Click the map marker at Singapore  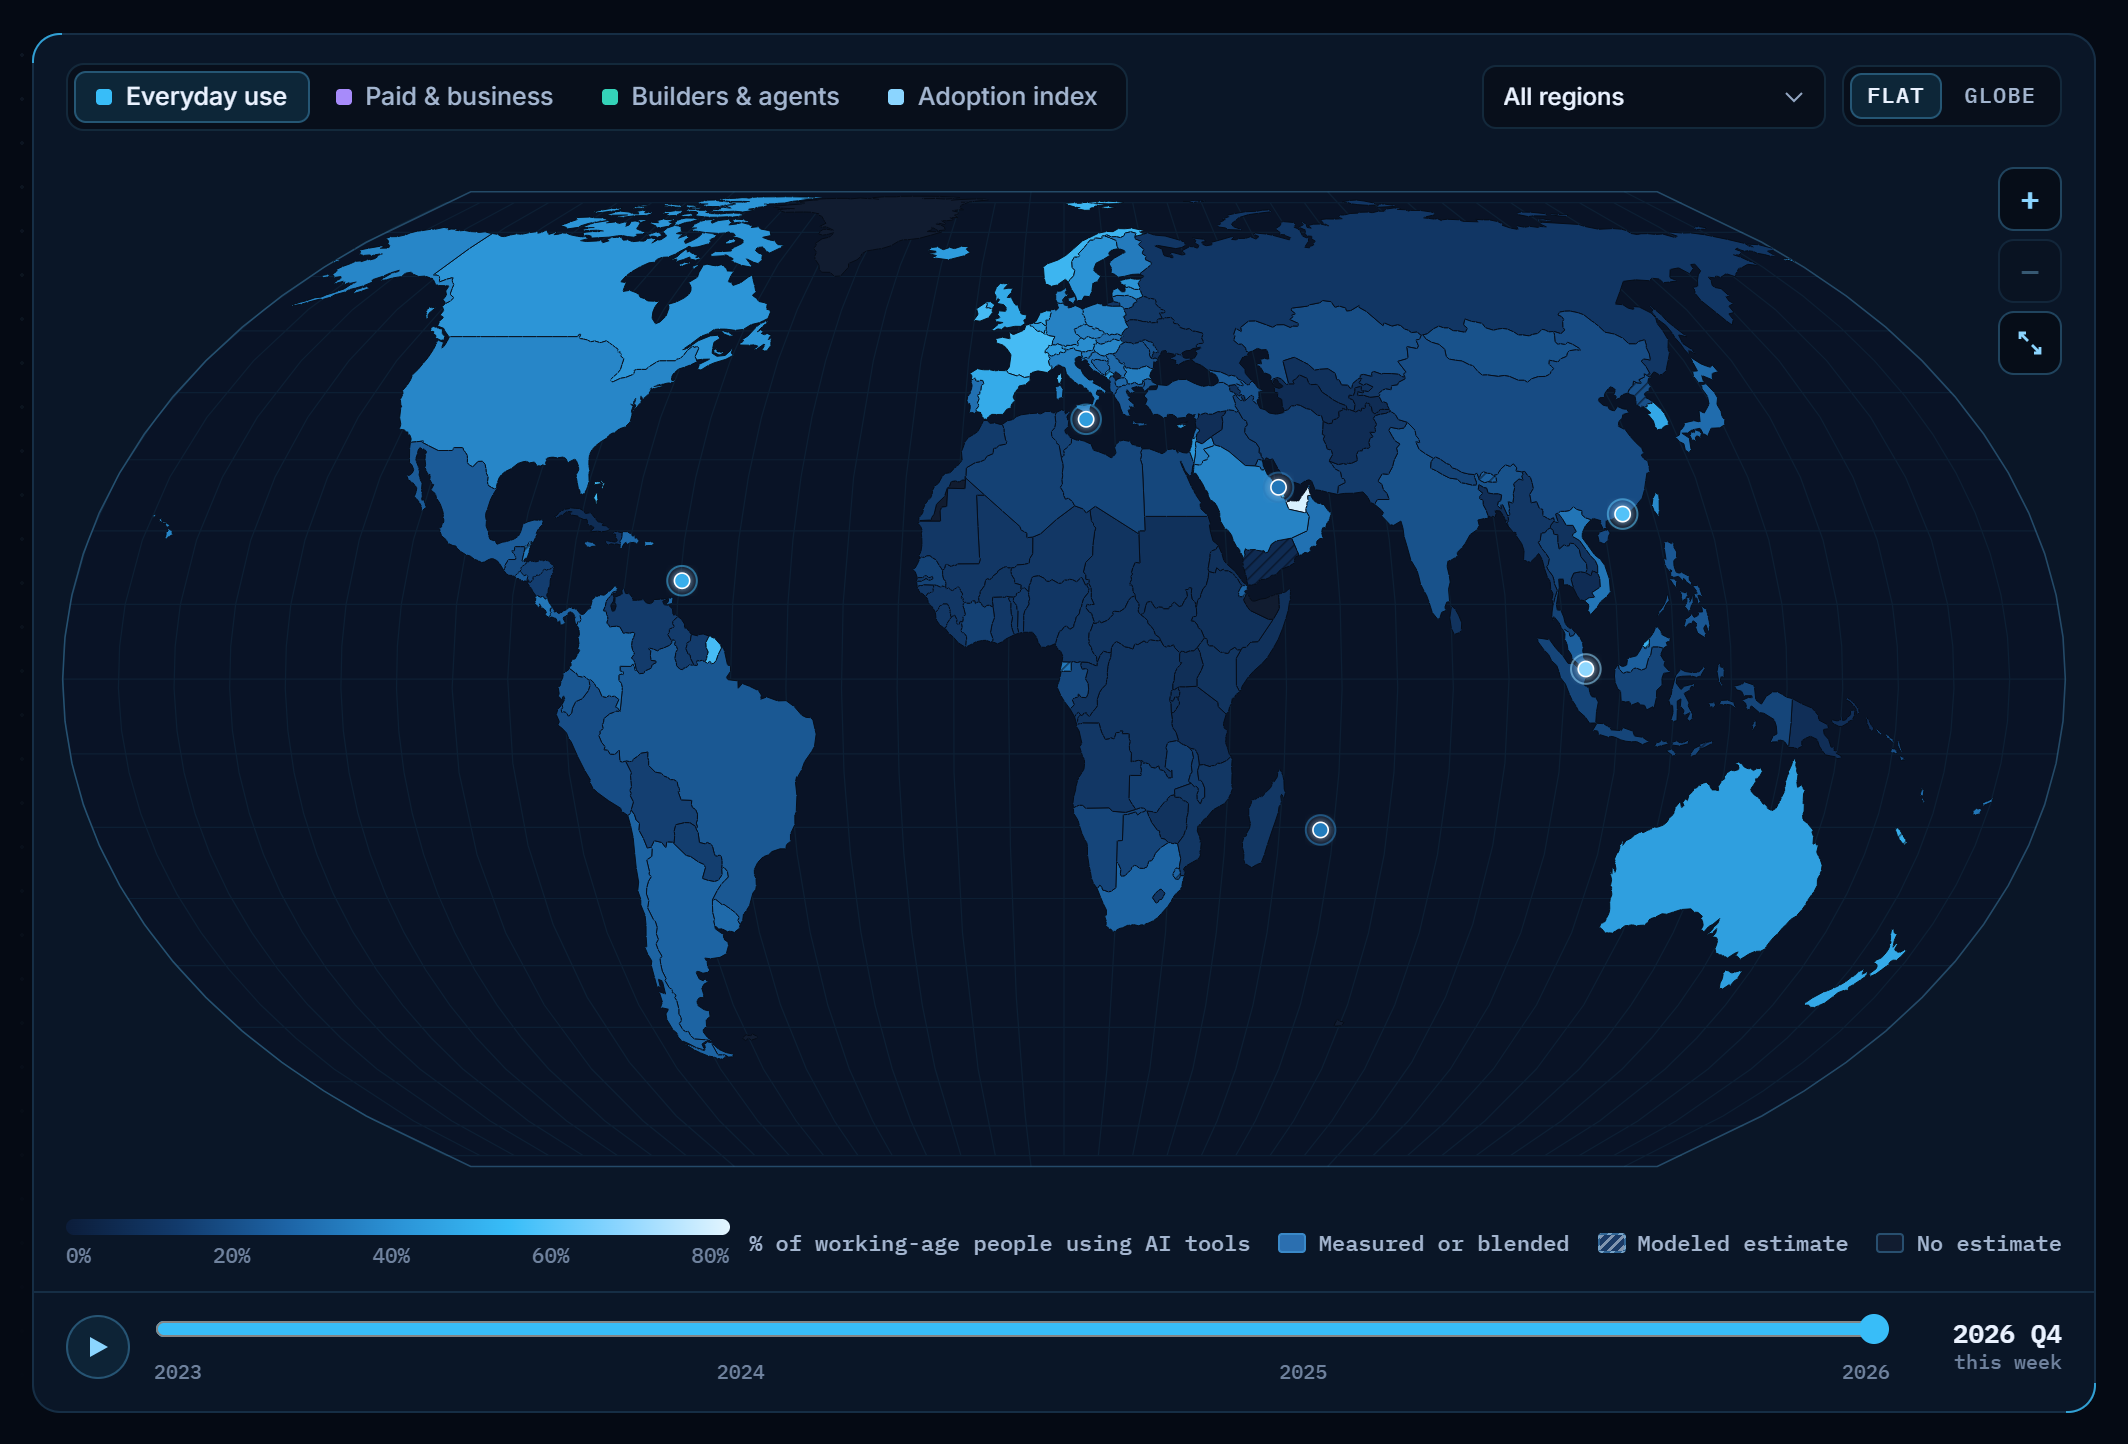coord(1585,668)
